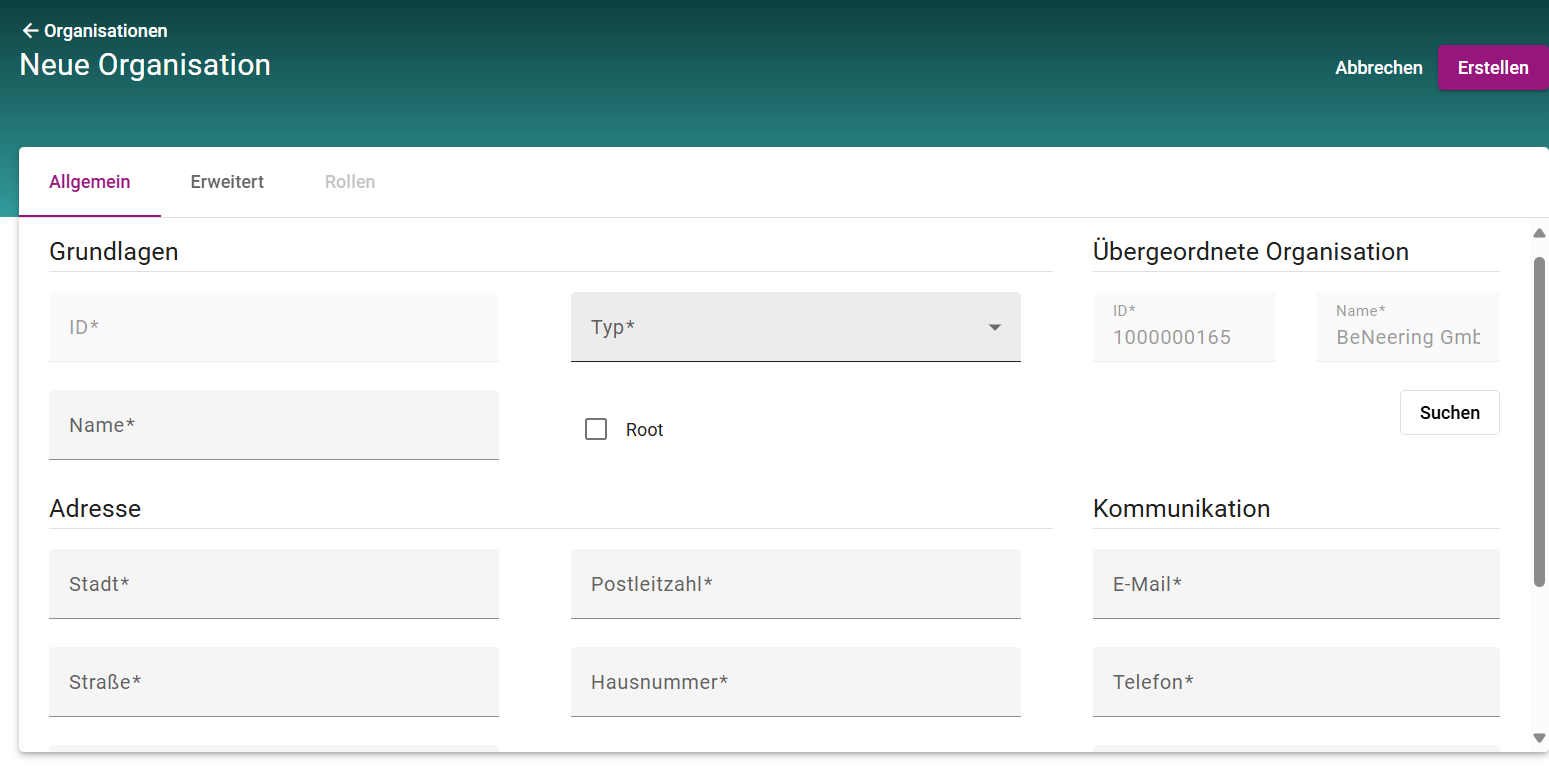Enable the Root checkbox
This screenshot has height=766, width=1549.
click(596, 430)
